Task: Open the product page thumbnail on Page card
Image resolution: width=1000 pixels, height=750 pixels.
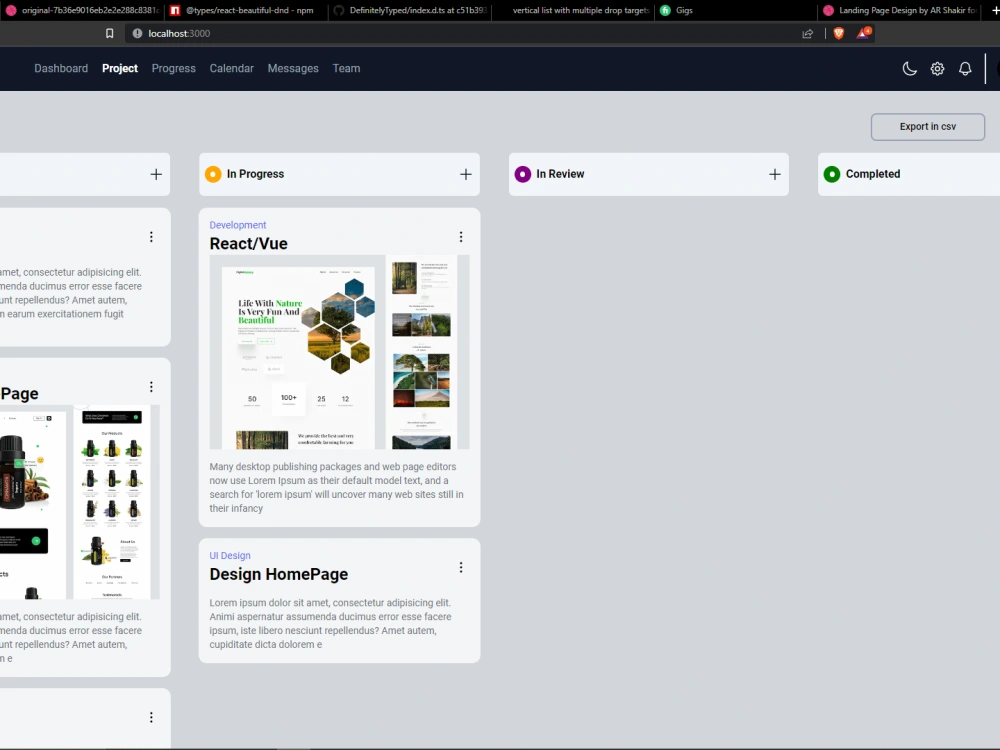Action: (x=80, y=502)
